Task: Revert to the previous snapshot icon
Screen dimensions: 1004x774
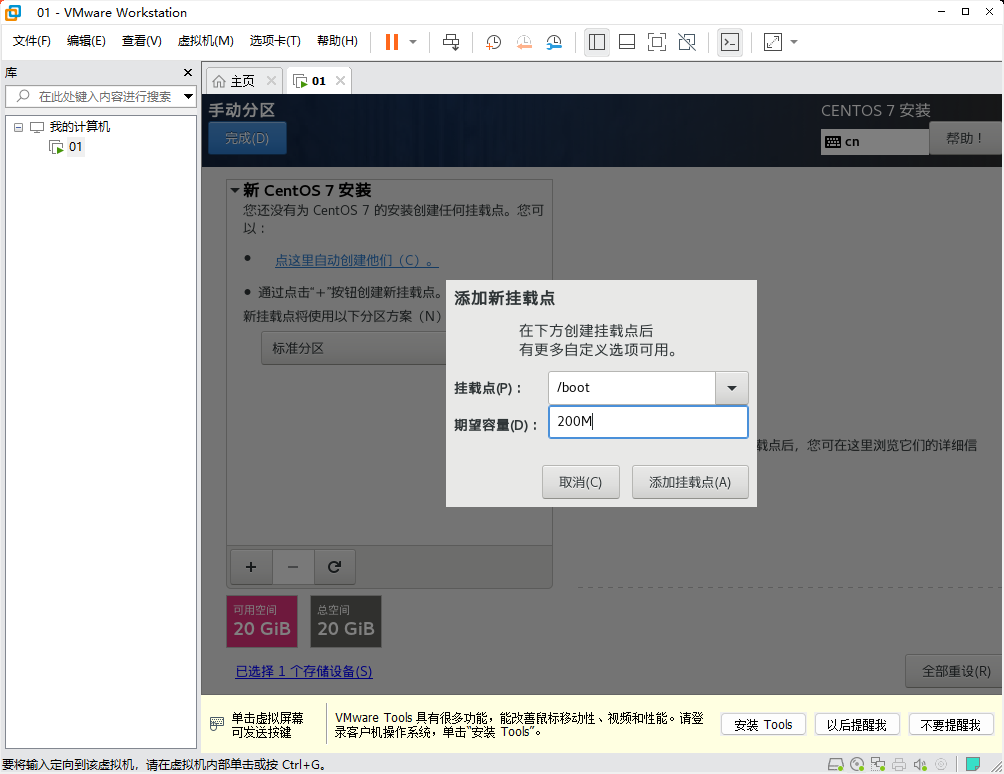Action: [x=524, y=42]
